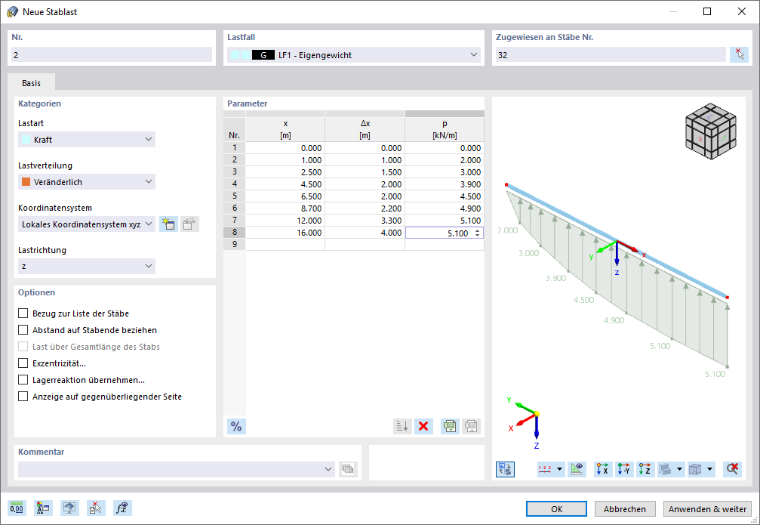Screen dimensions: 760x525
Task: Click x value 12.000 in row 7
Action: (x=285, y=220)
